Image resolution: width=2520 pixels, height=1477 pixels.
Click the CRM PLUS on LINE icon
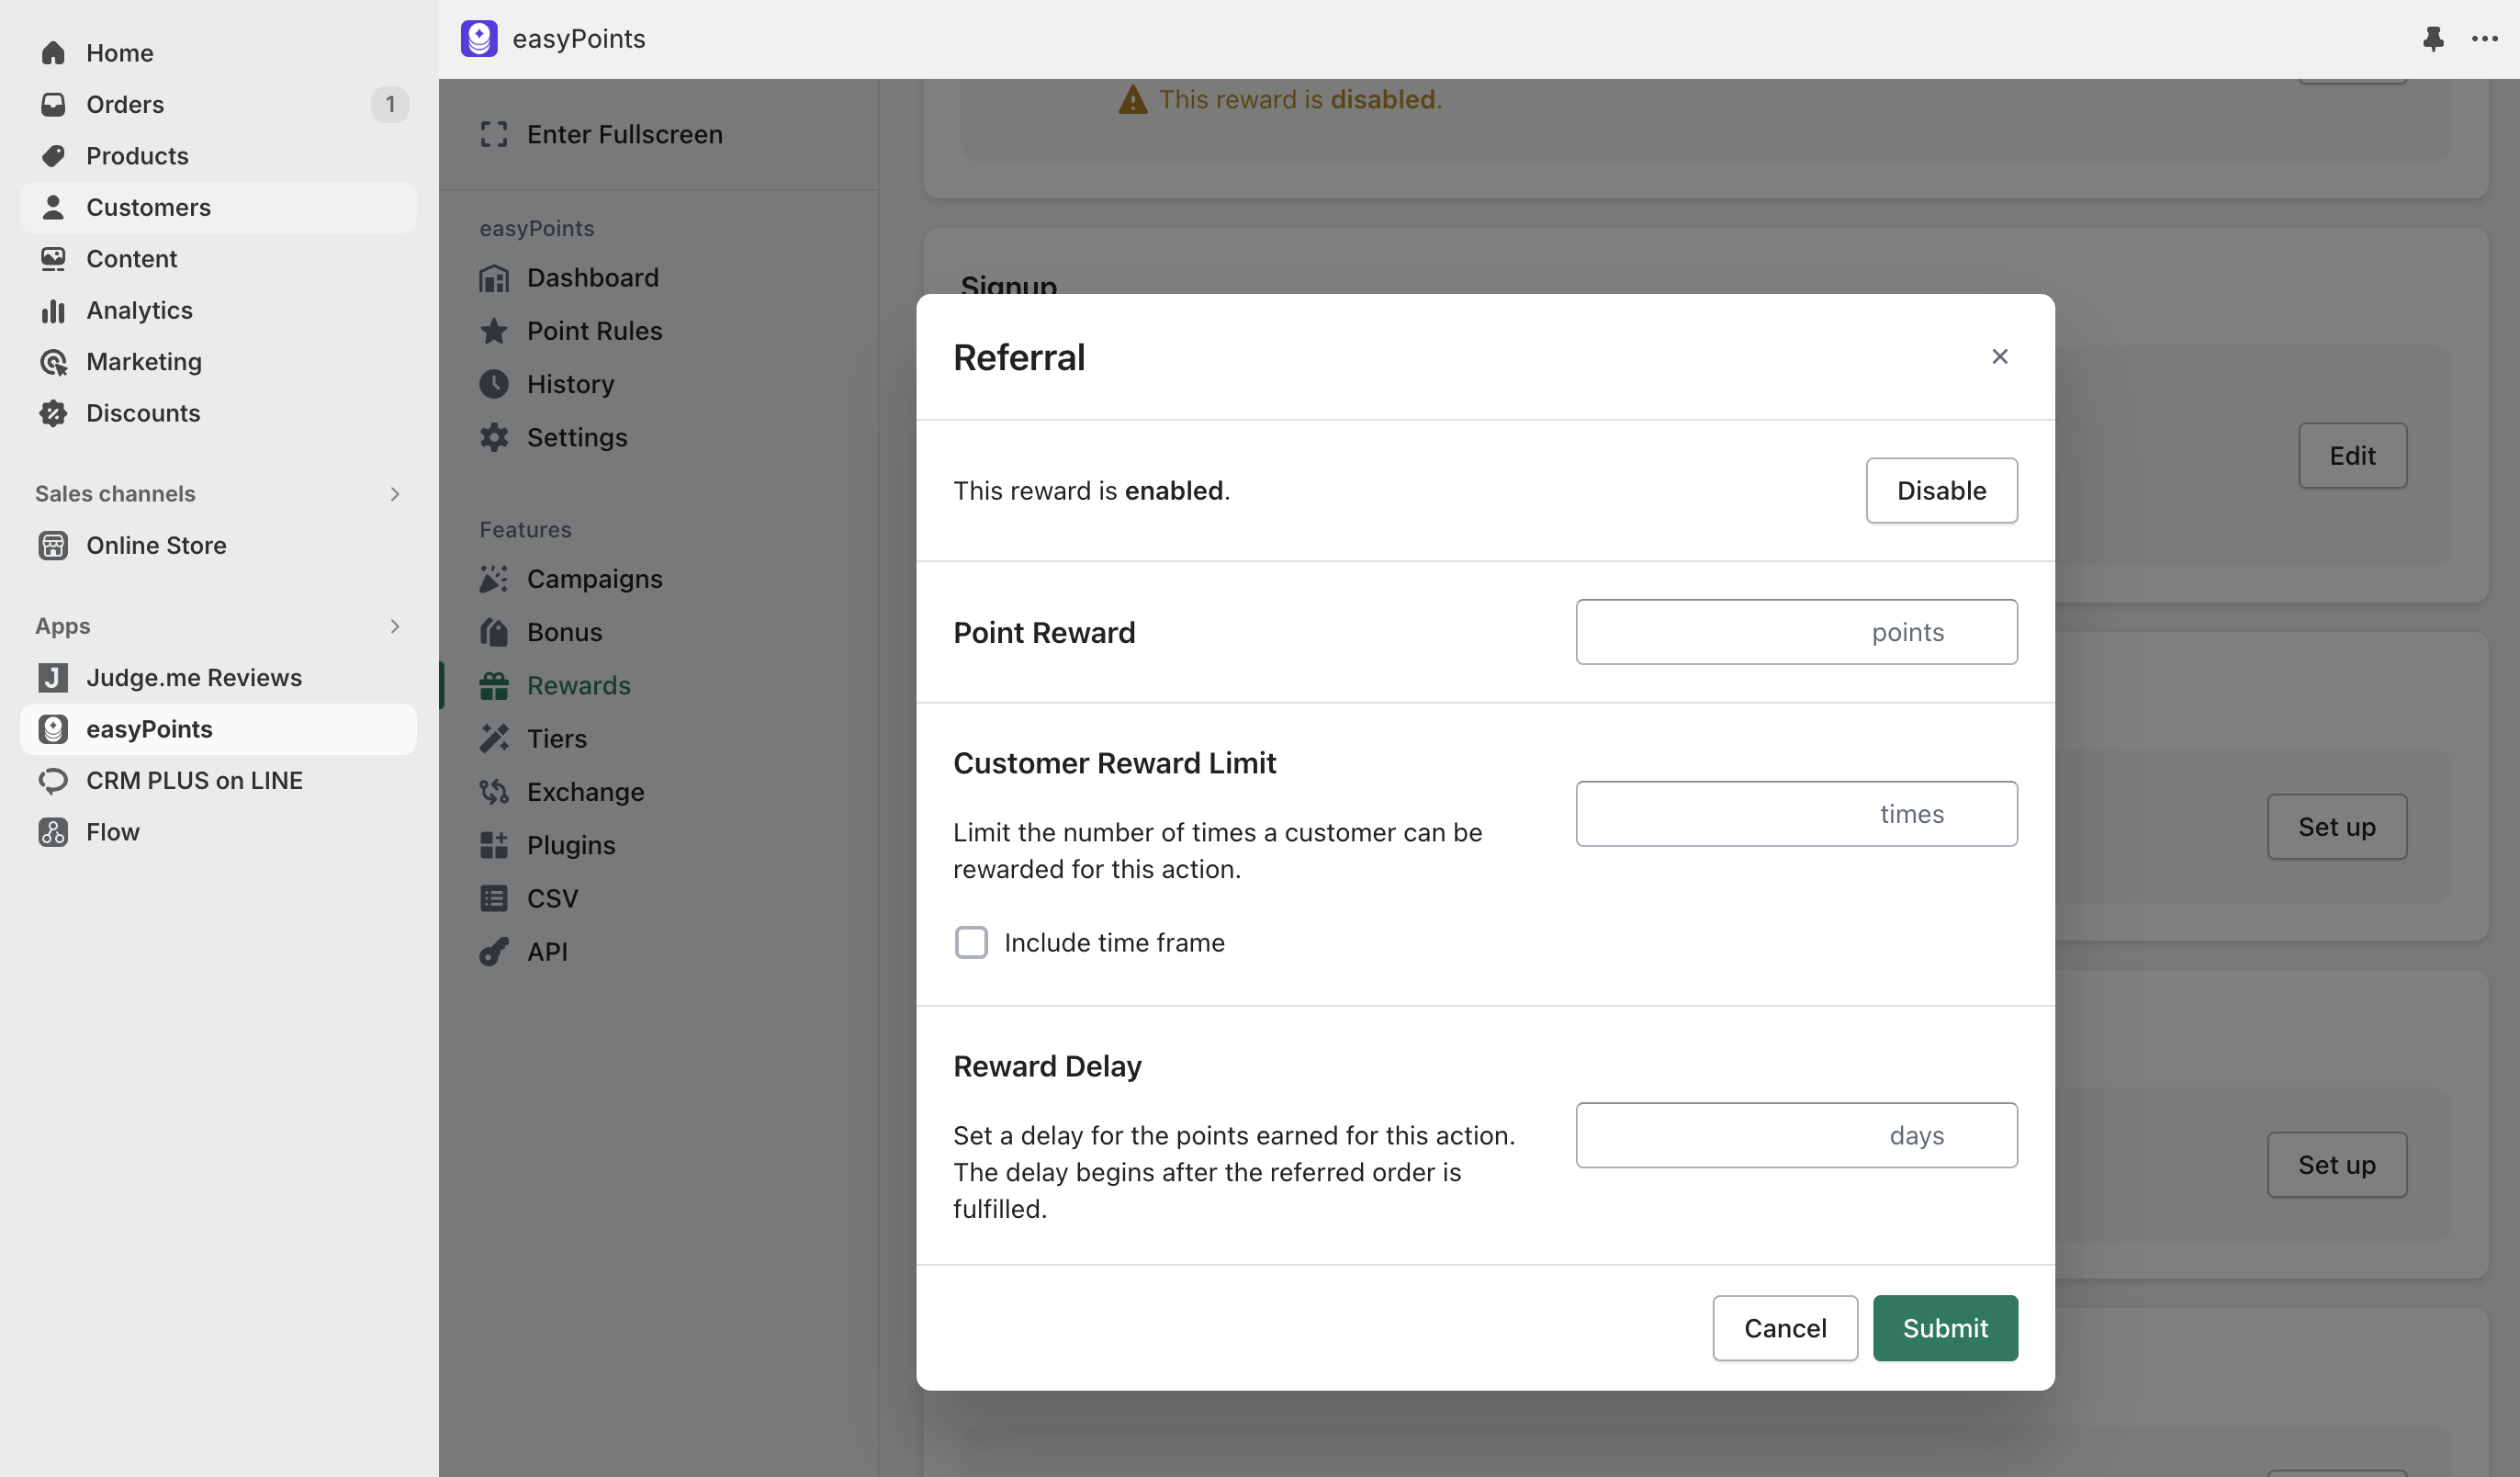click(x=53, y=780)
